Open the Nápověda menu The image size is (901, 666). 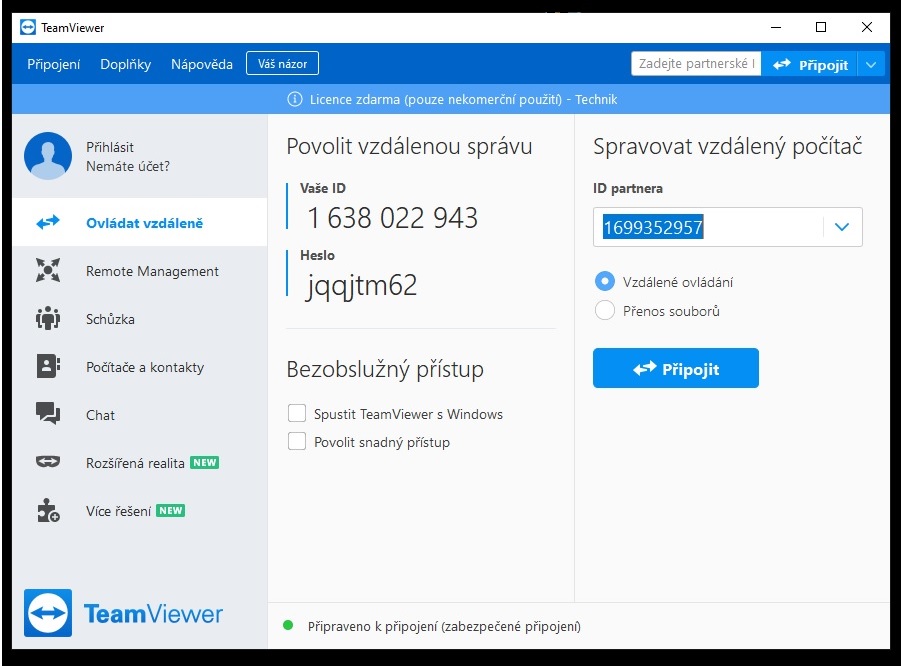point(202,64)
